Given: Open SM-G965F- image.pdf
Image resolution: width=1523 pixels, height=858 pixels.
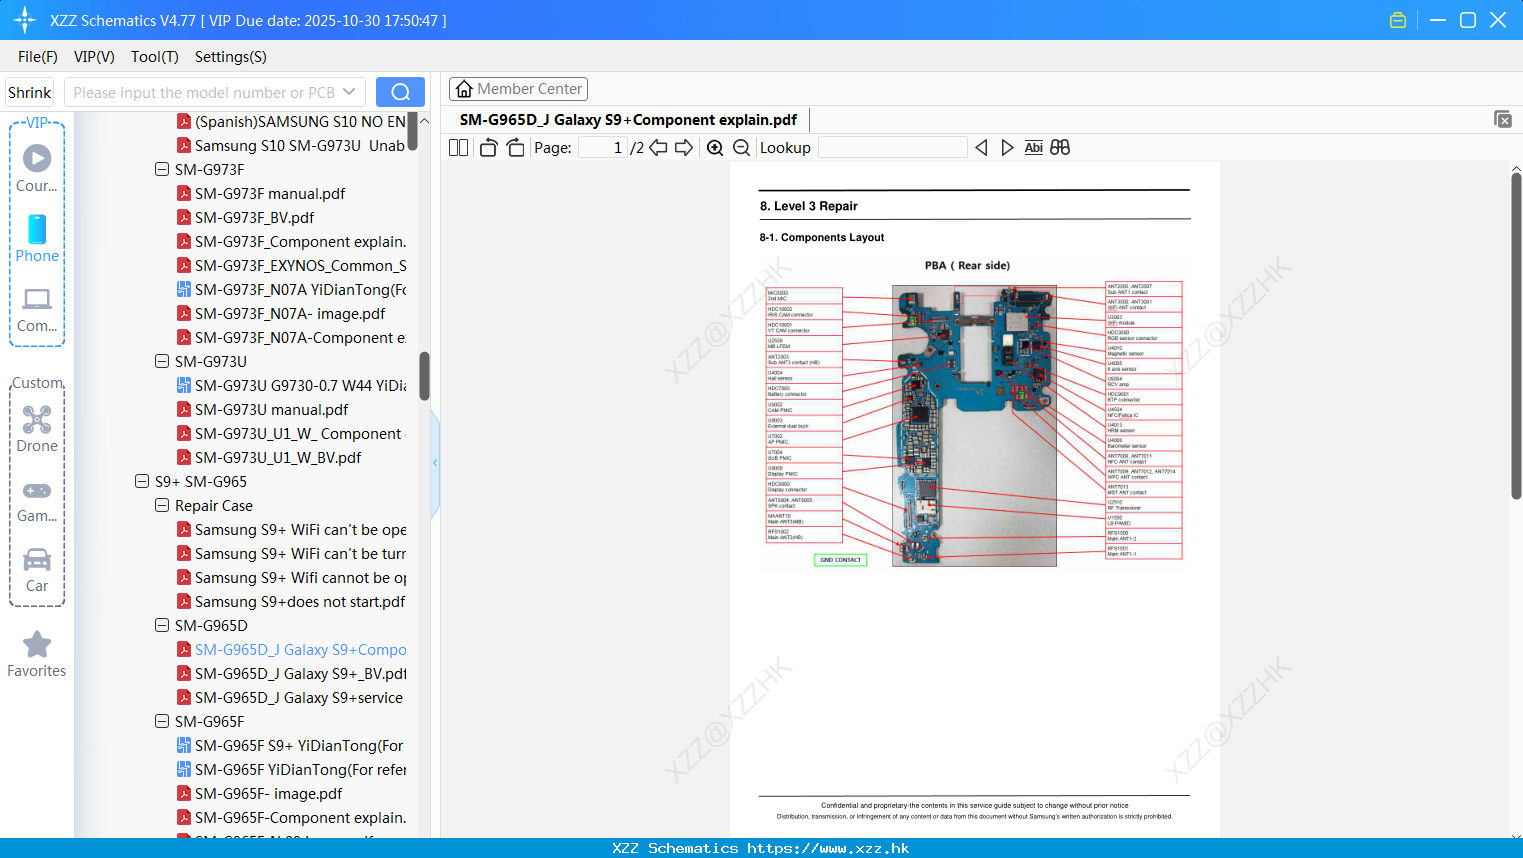Looking at the screenshot, I should click(268, 793).
